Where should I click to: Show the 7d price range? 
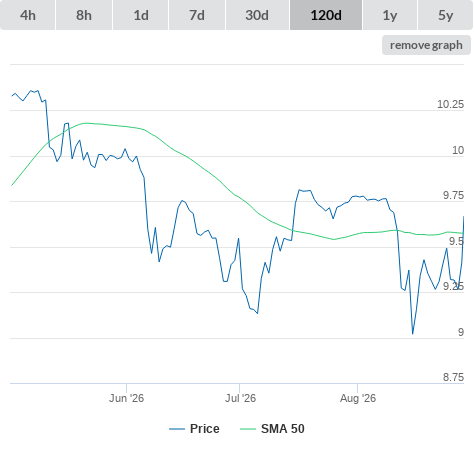click(x=197, y=15)
